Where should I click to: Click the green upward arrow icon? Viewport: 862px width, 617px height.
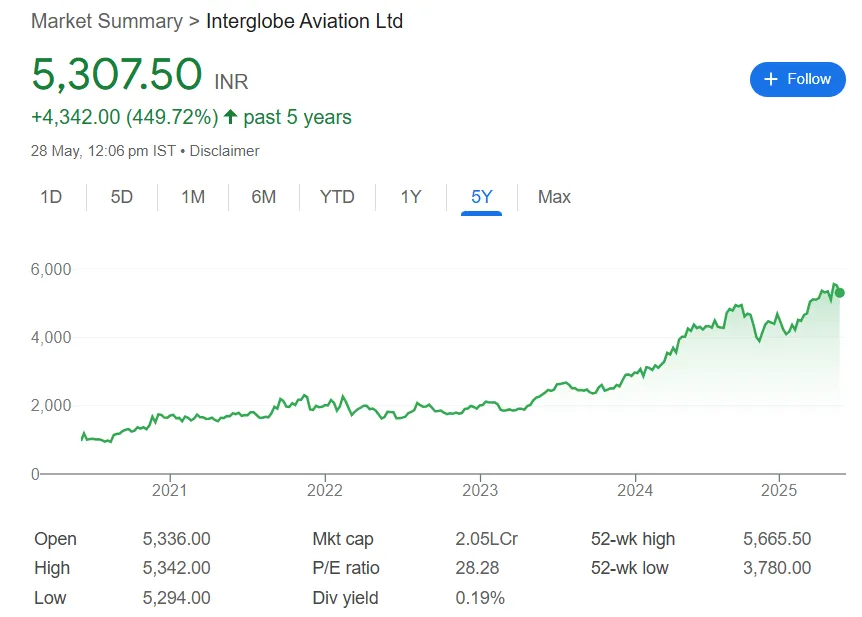click(x=230, y=117)
